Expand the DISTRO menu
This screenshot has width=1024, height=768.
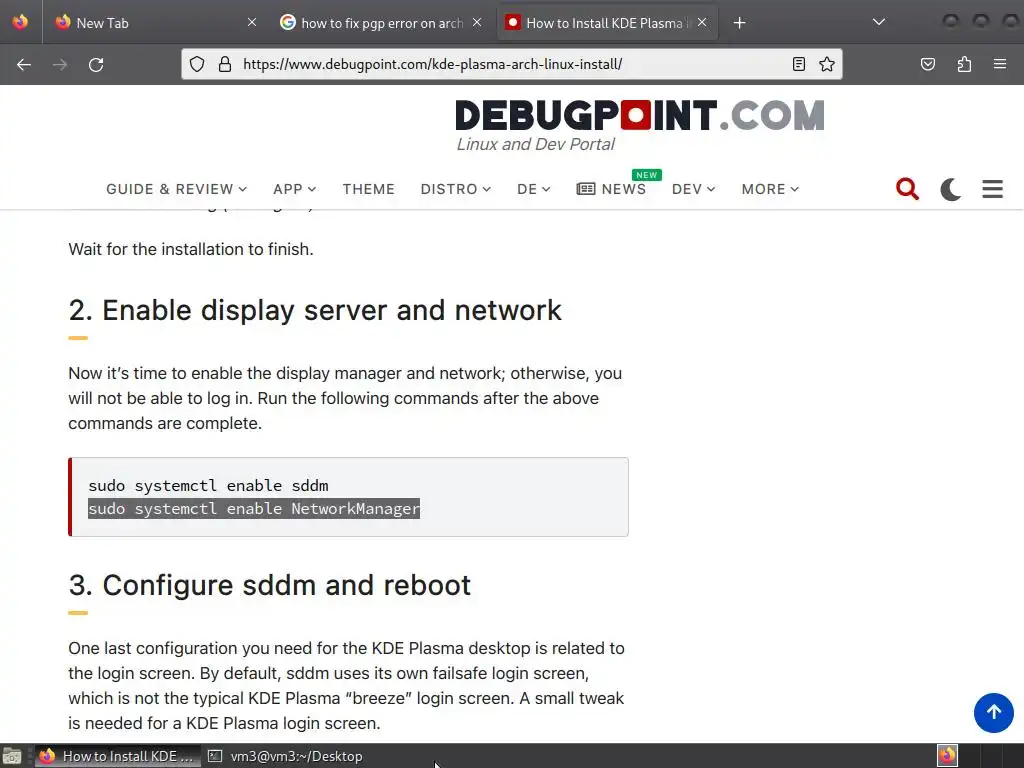[x=455, y=189]
